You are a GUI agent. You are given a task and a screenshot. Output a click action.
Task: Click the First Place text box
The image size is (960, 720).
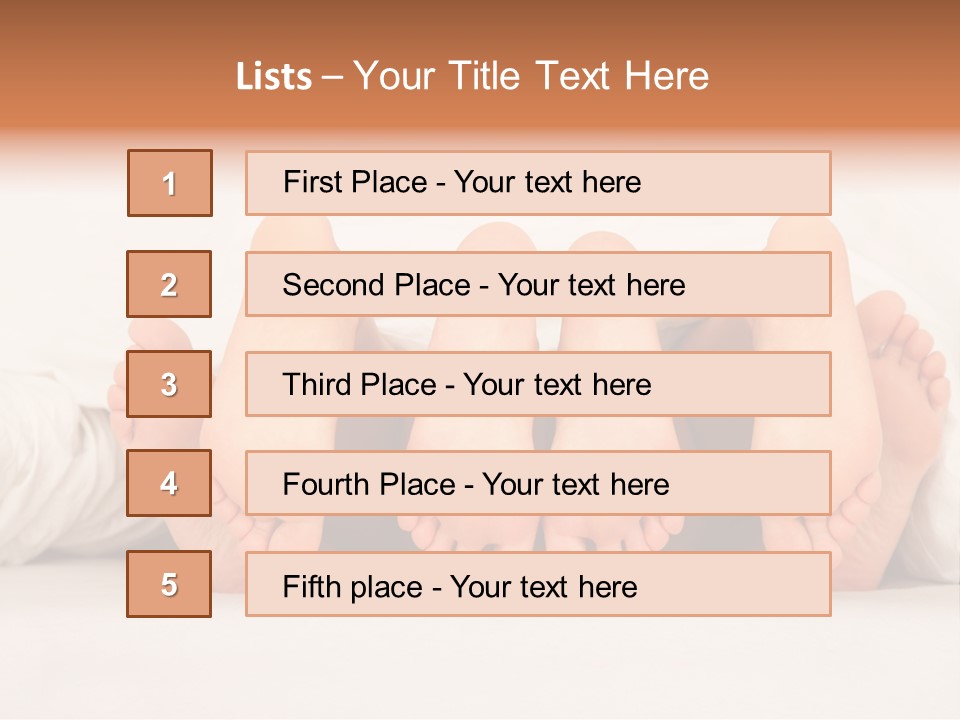(538, 183)
